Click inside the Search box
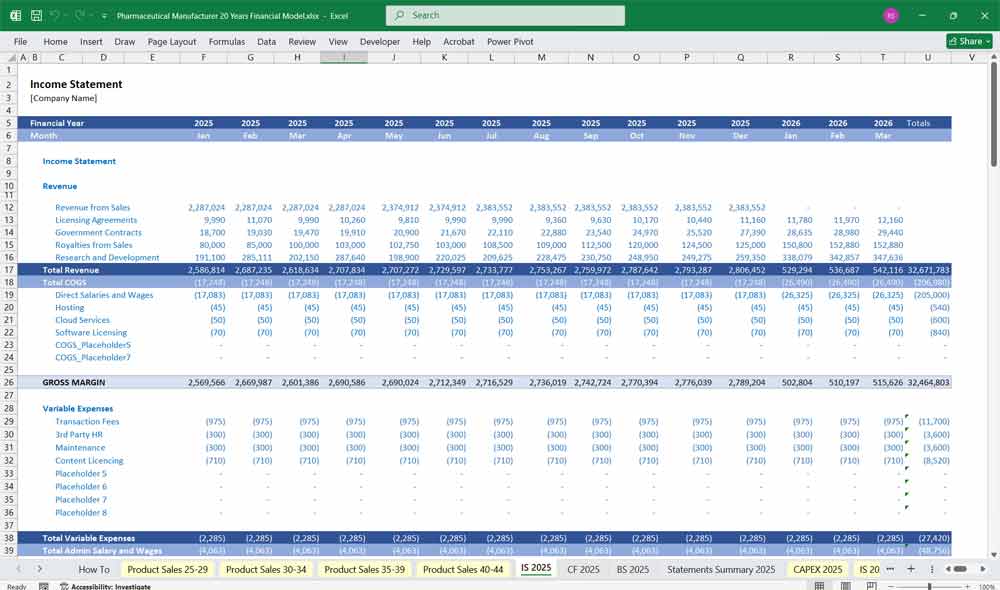 click(x=505, y=15)
